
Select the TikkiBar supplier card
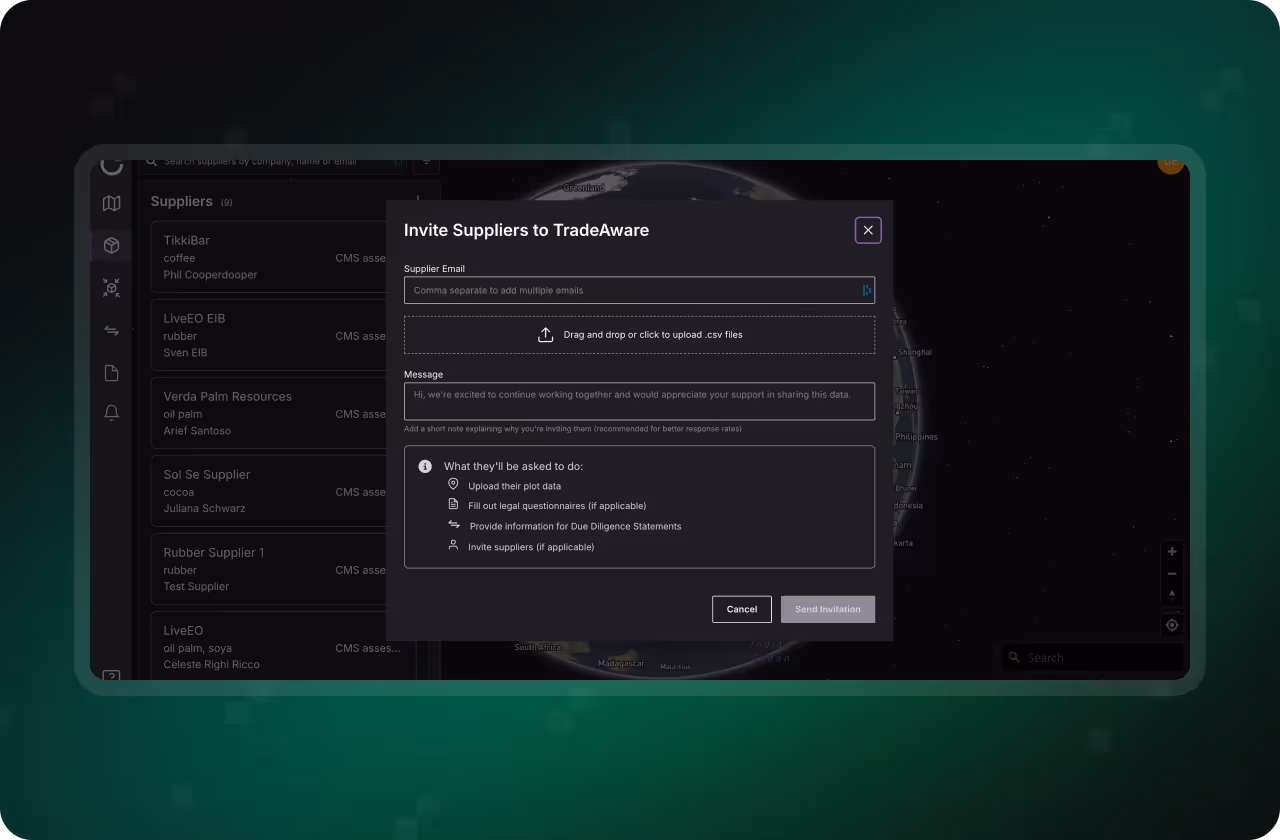click(270, 257)
